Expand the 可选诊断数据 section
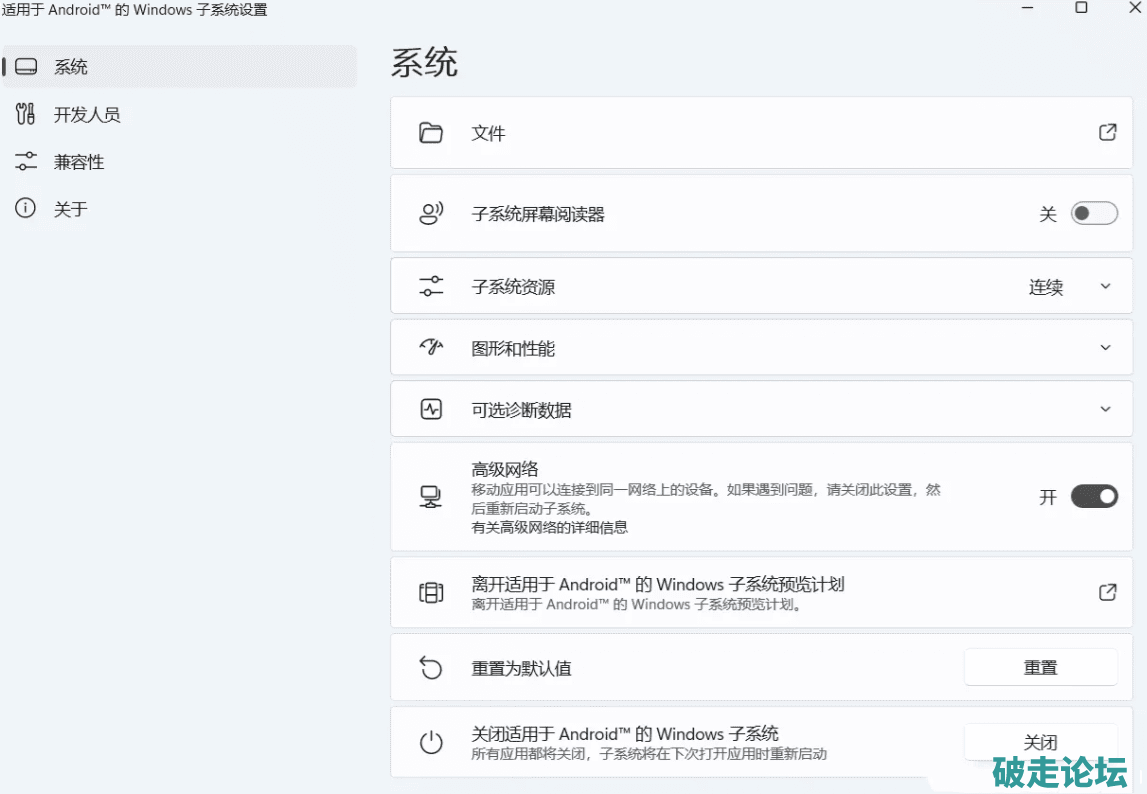Image resolution: width=1147 pixels, height=794 pixels. click(1105, 409)
